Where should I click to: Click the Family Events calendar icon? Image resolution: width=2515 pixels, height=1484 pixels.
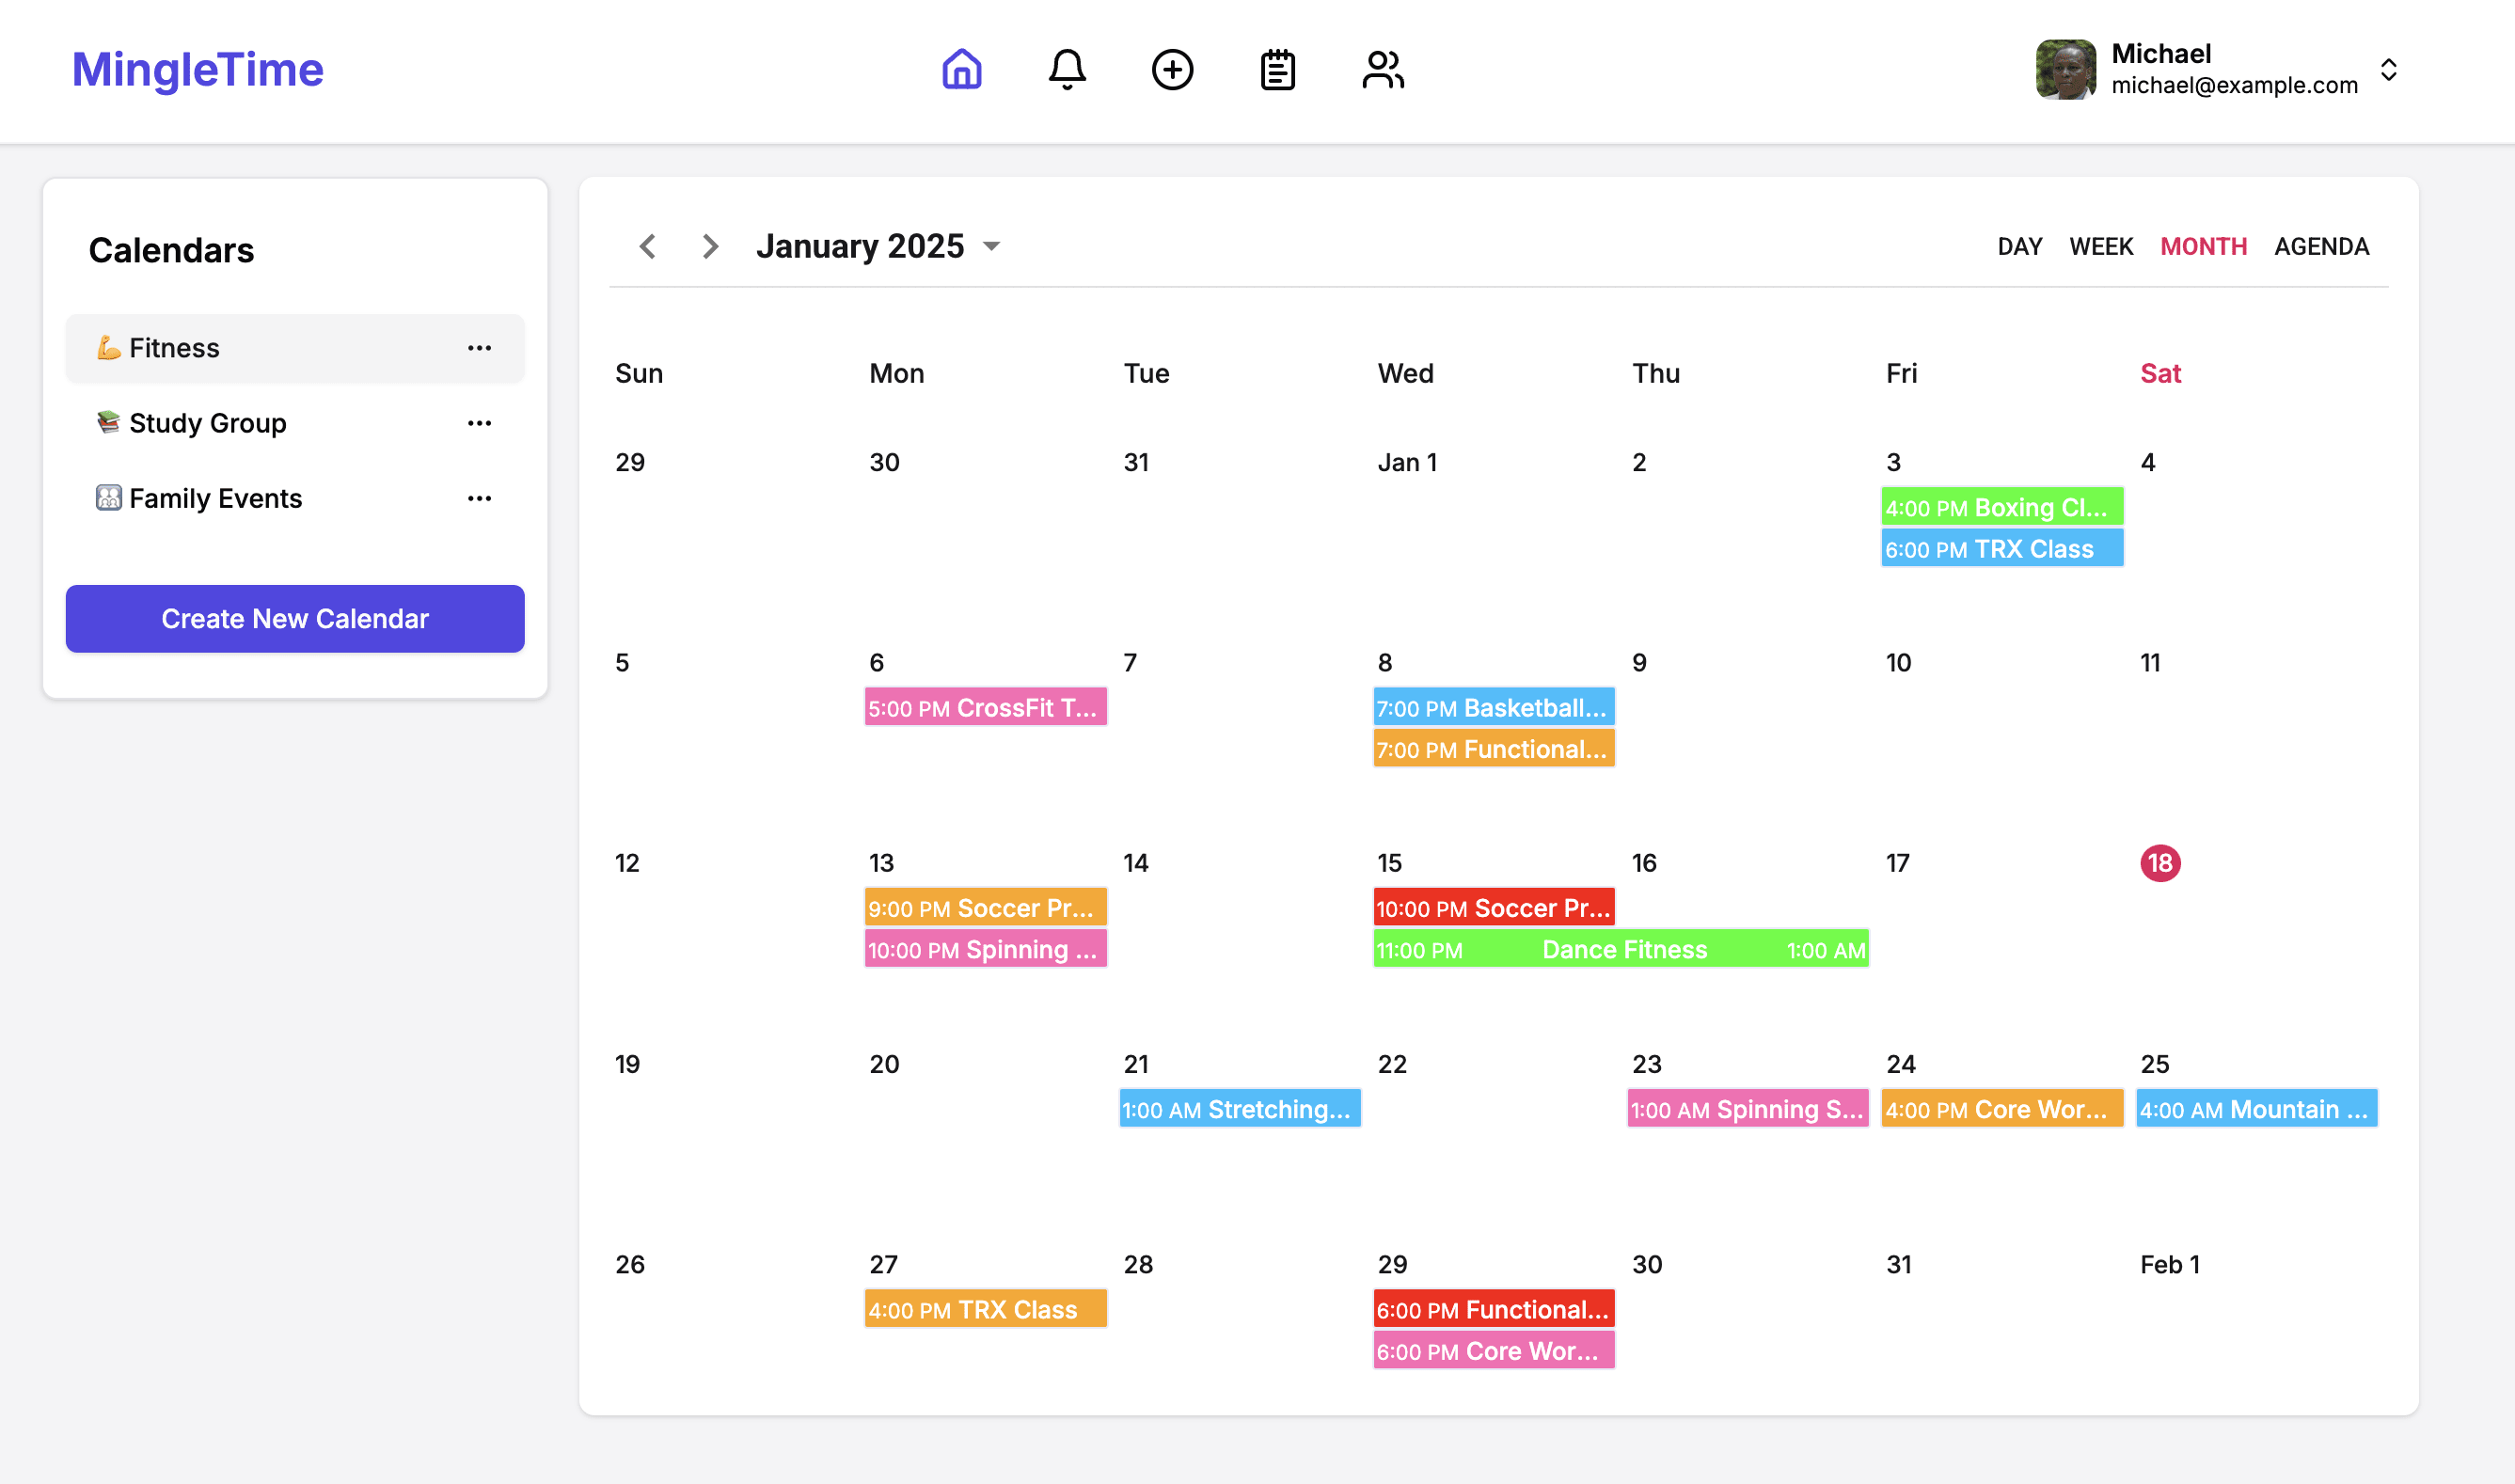tap(109, 497)
